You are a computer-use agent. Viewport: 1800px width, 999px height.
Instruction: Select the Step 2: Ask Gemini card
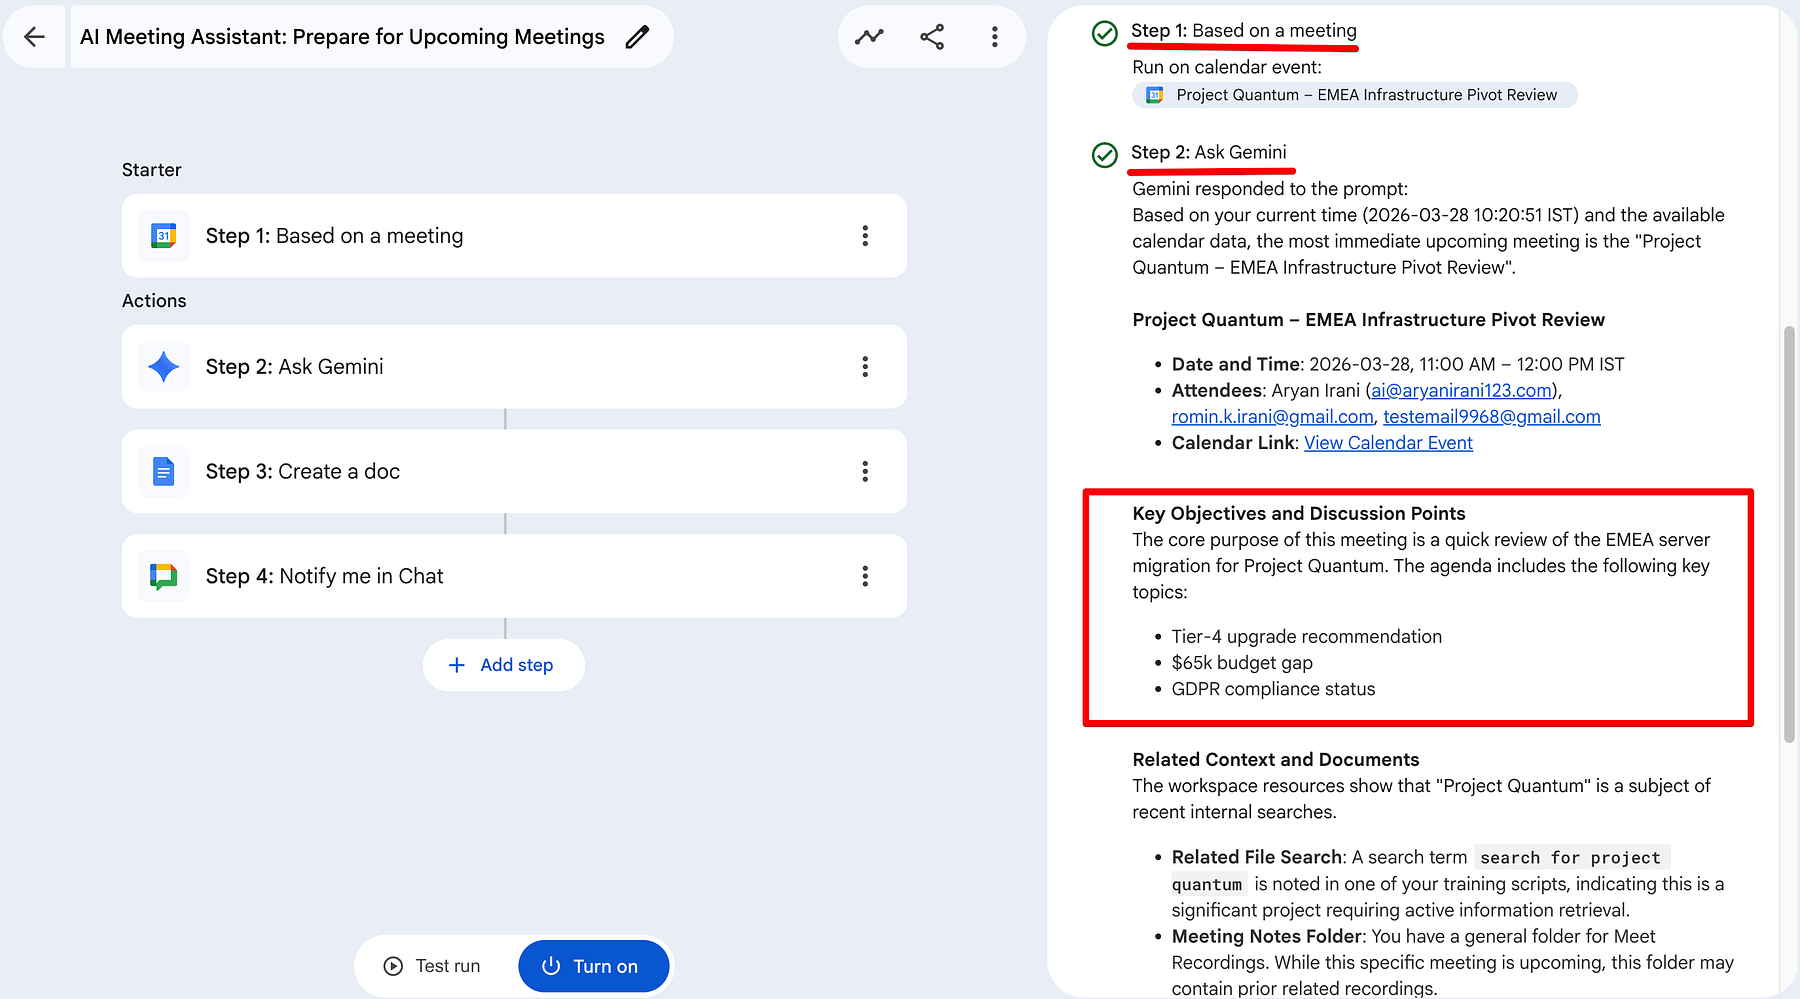514,367
